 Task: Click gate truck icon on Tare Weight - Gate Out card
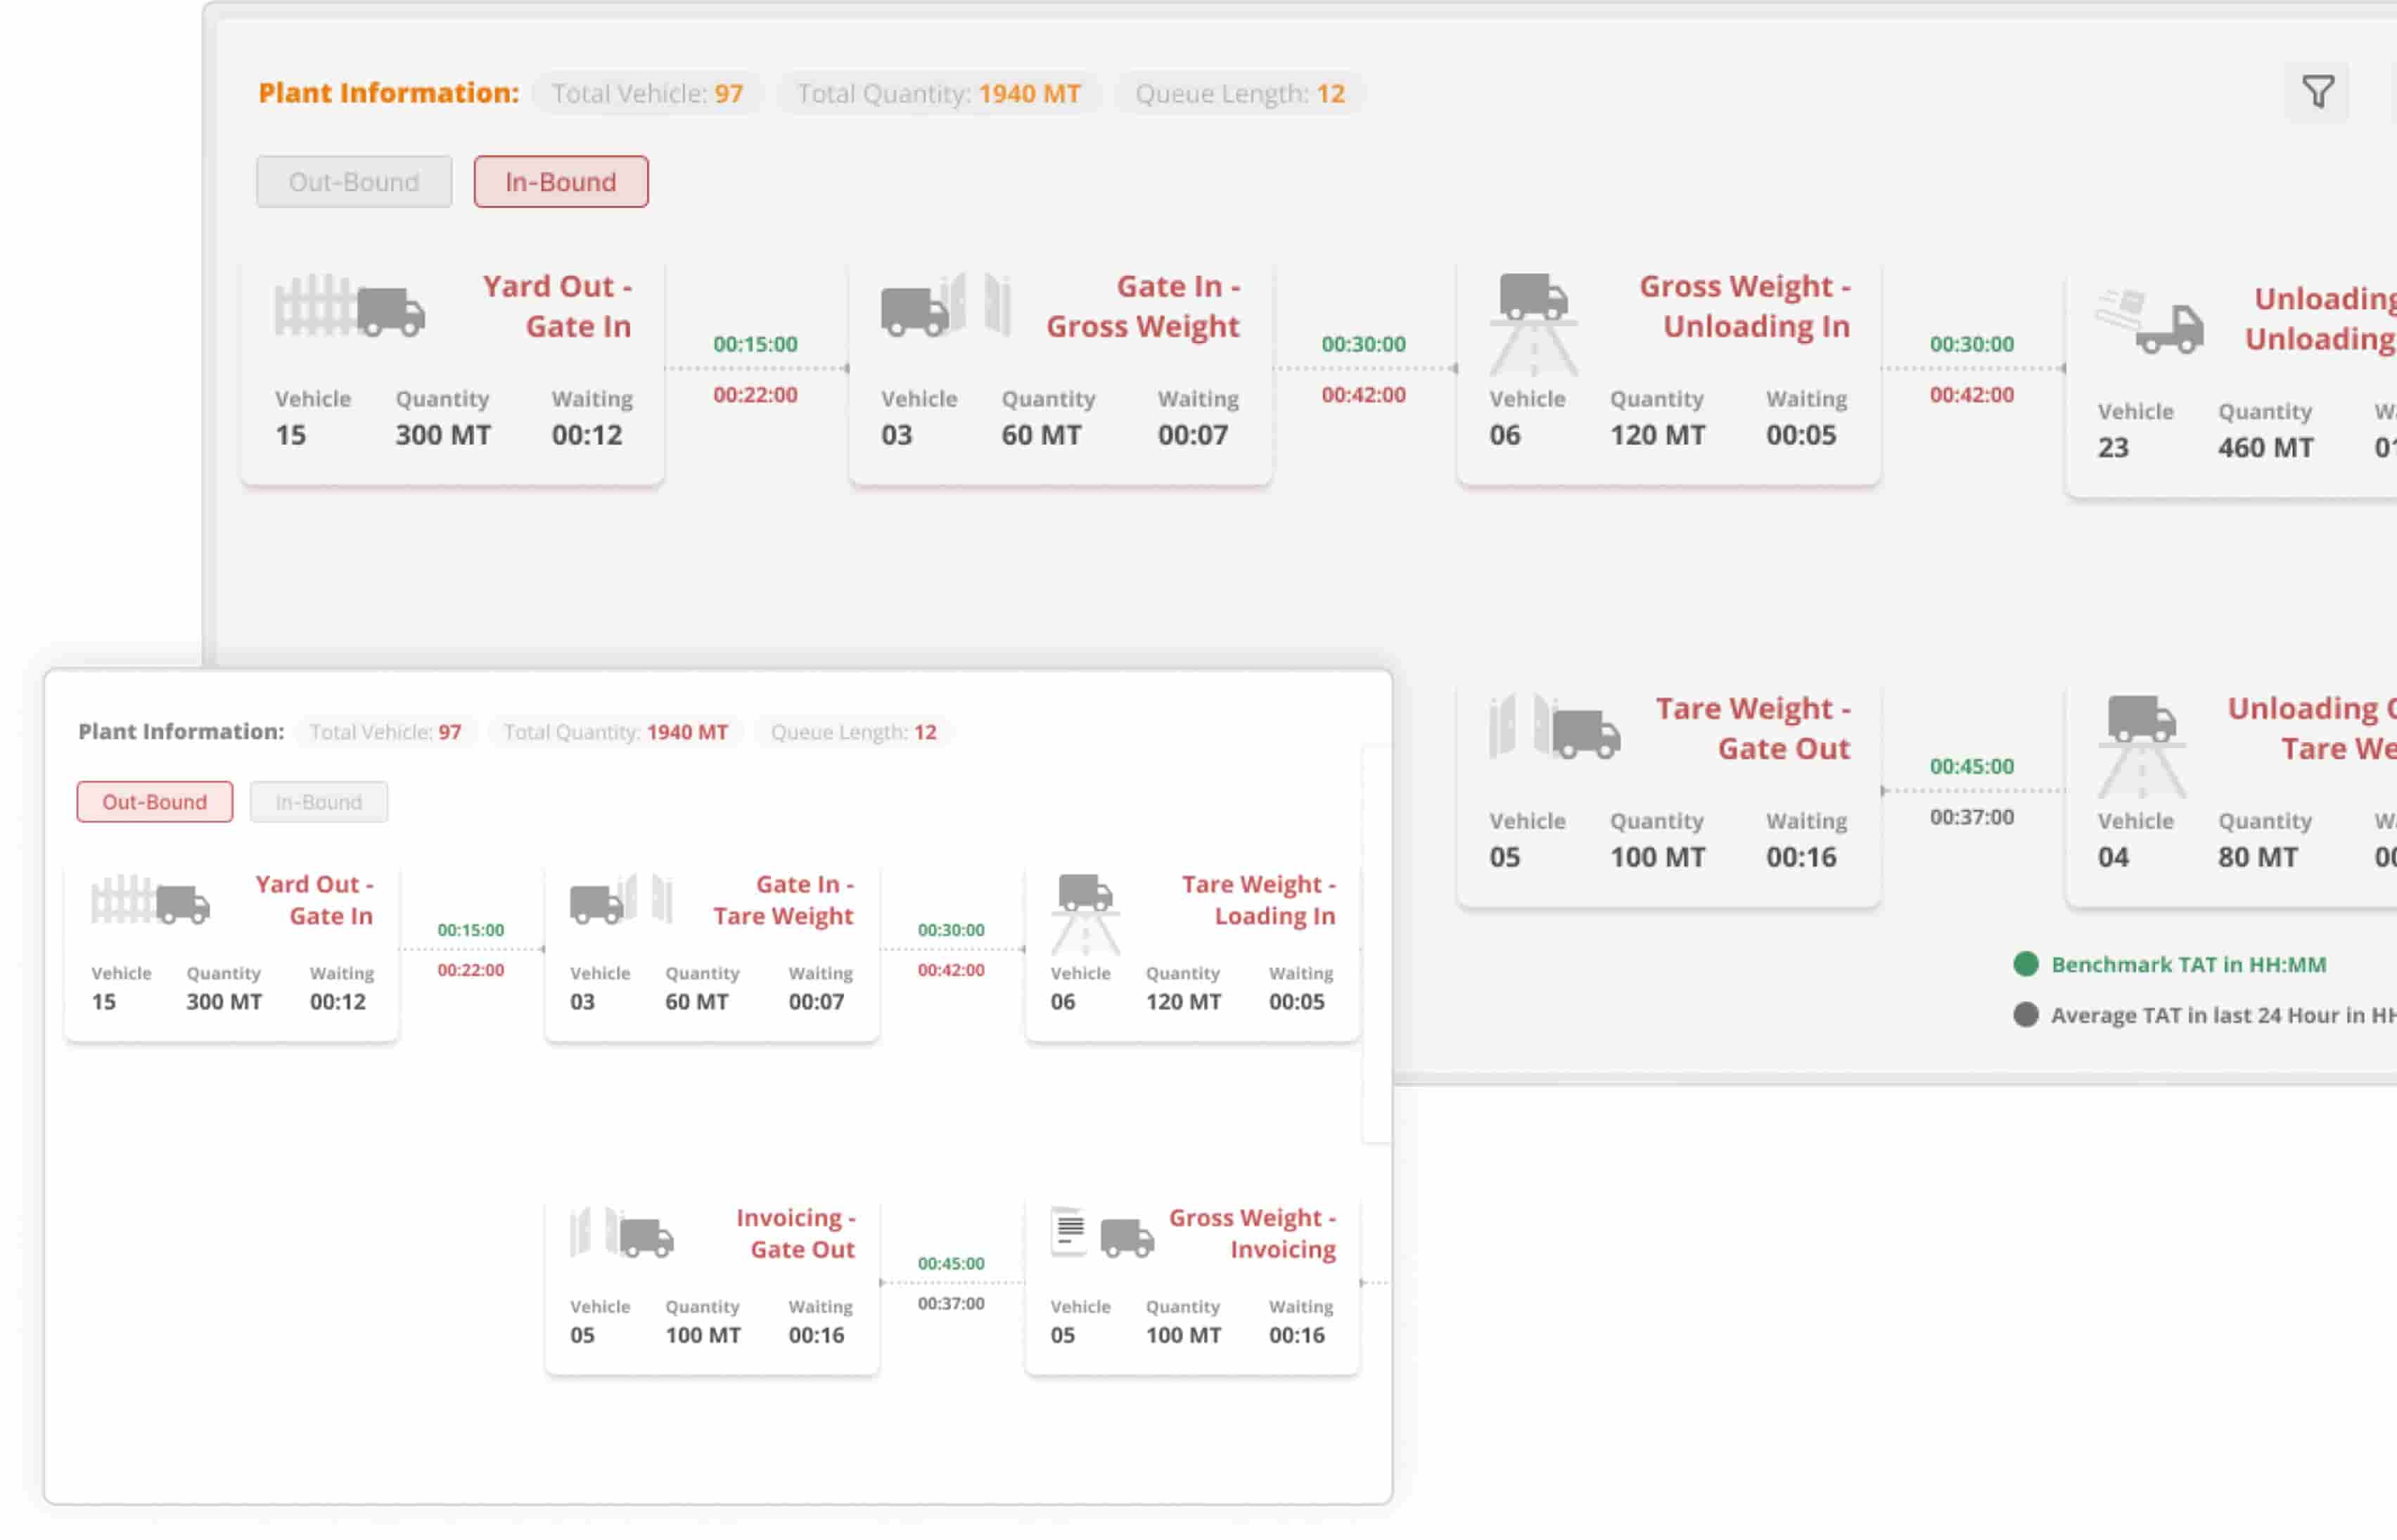(1554, 727)
